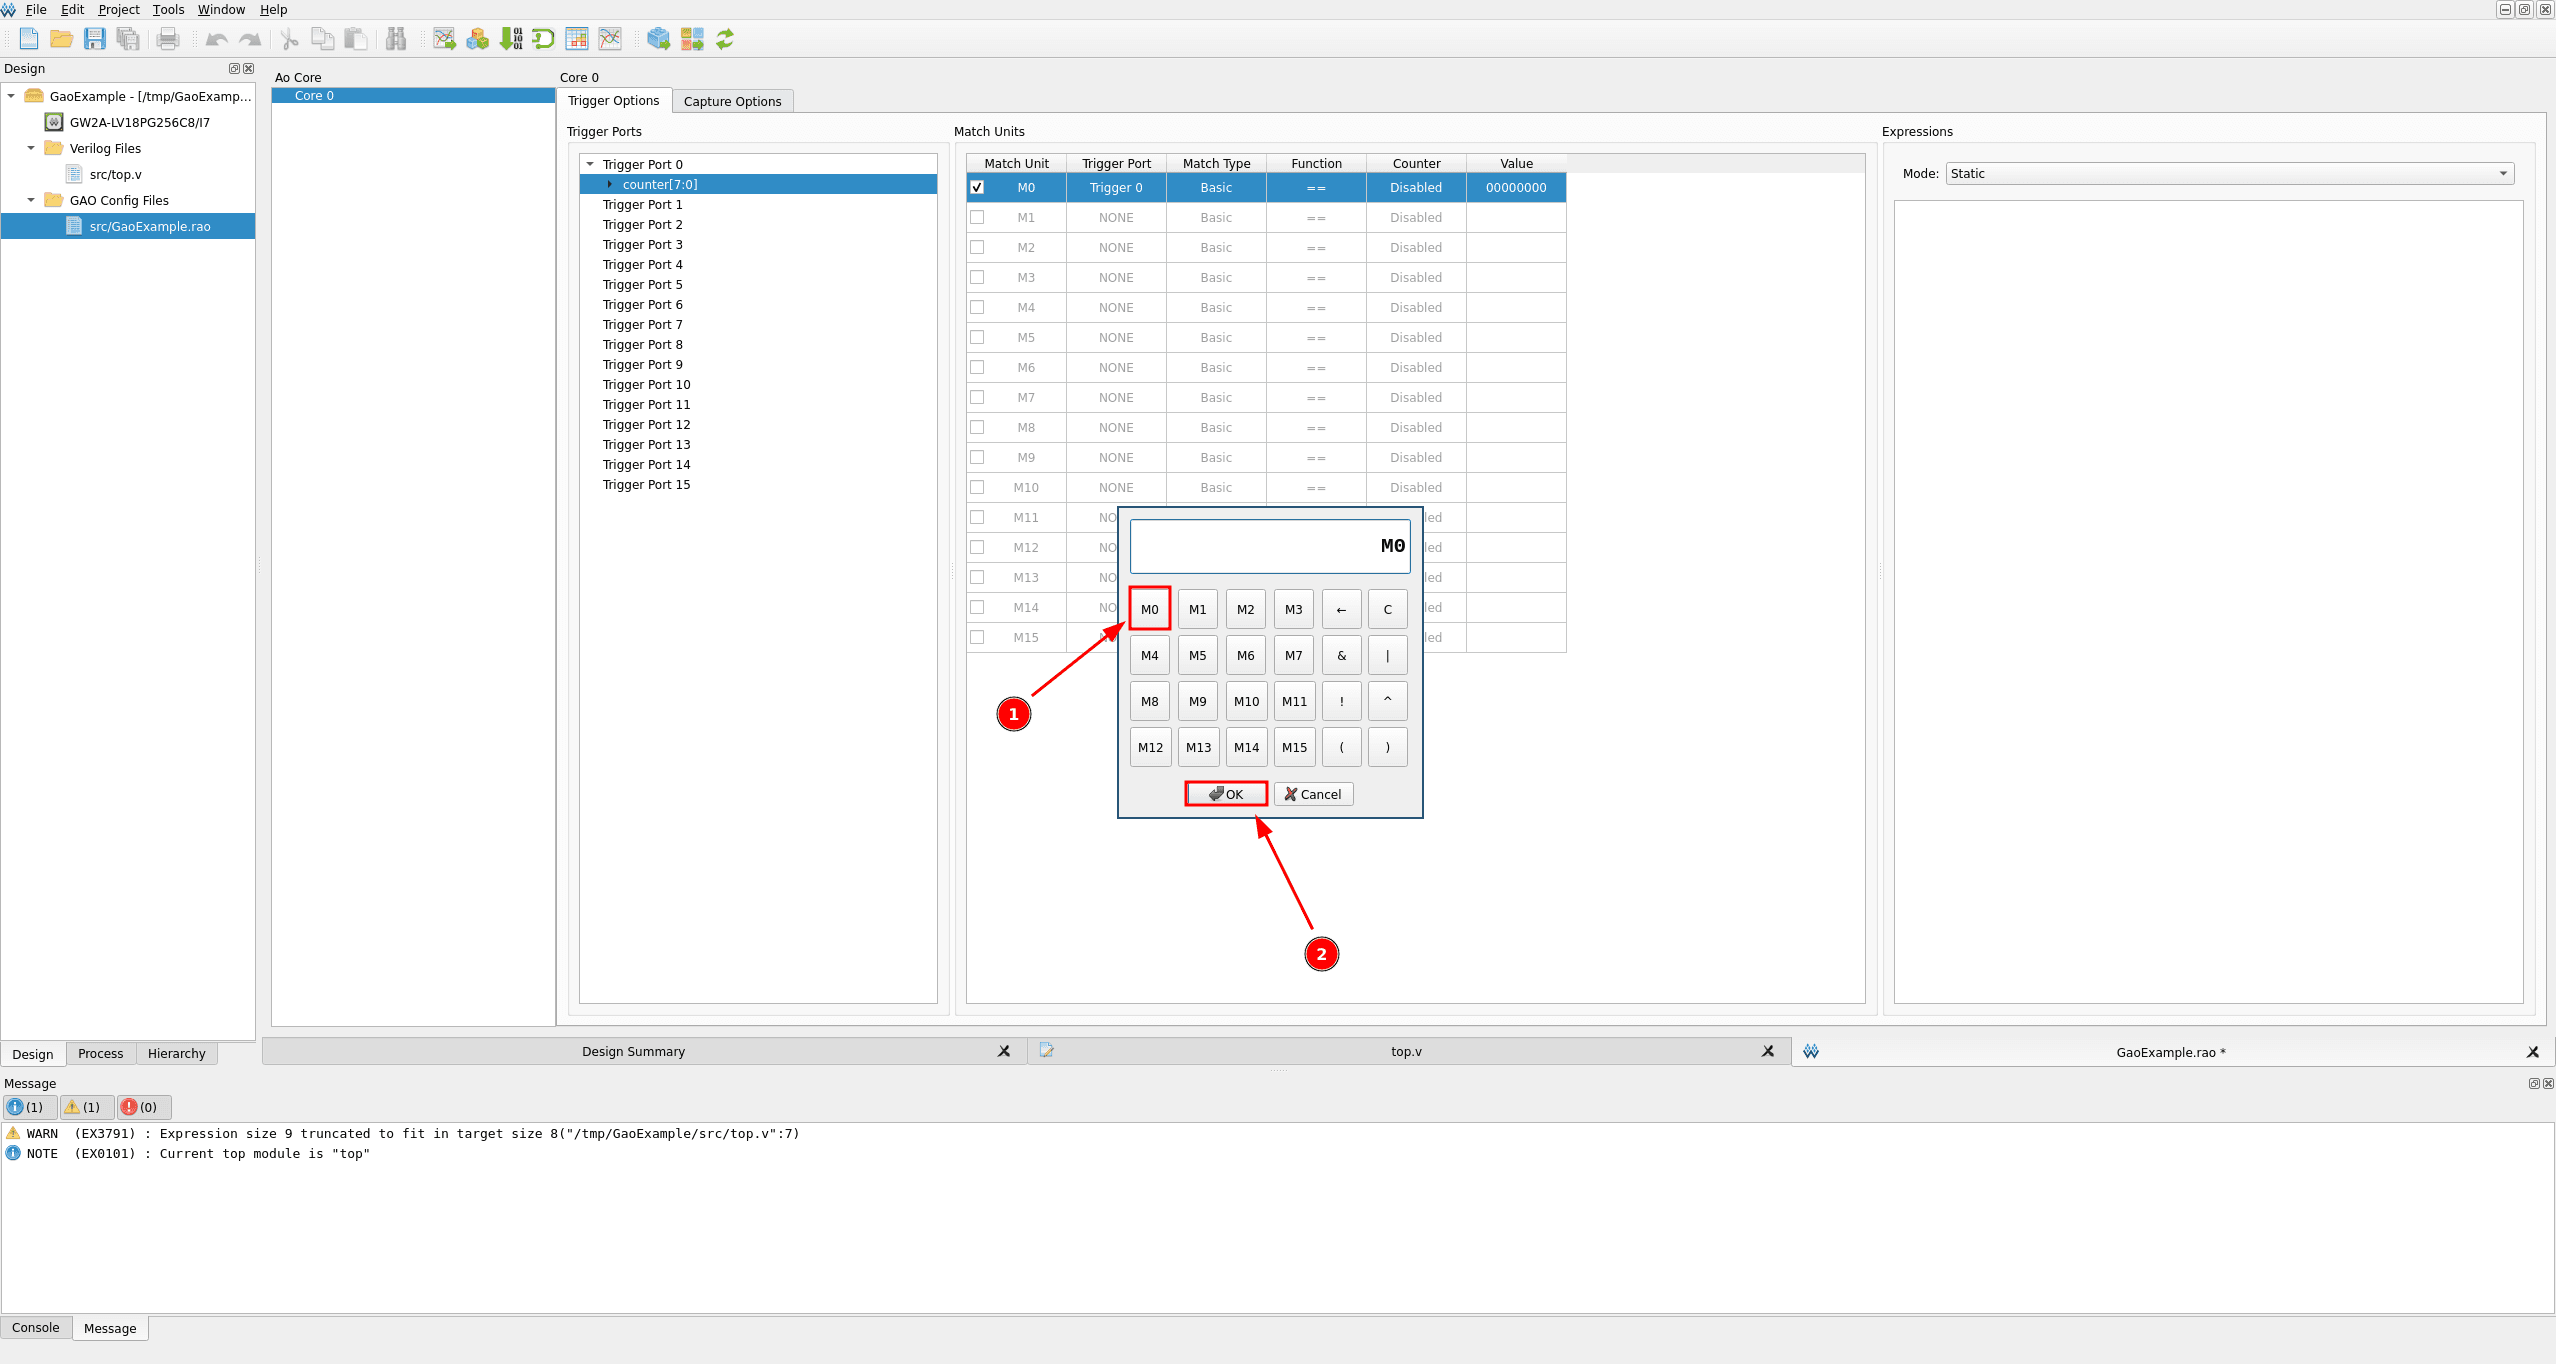Open the waveform chart icon
This screenshot has width=2556, height=1364.
tap(610, 39)
